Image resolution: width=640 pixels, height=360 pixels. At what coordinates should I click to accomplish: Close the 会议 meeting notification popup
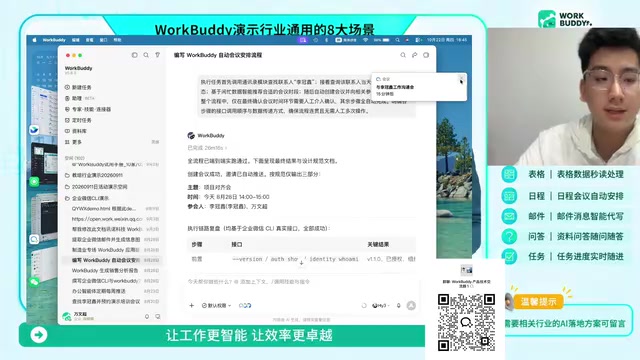coord(461,78)
